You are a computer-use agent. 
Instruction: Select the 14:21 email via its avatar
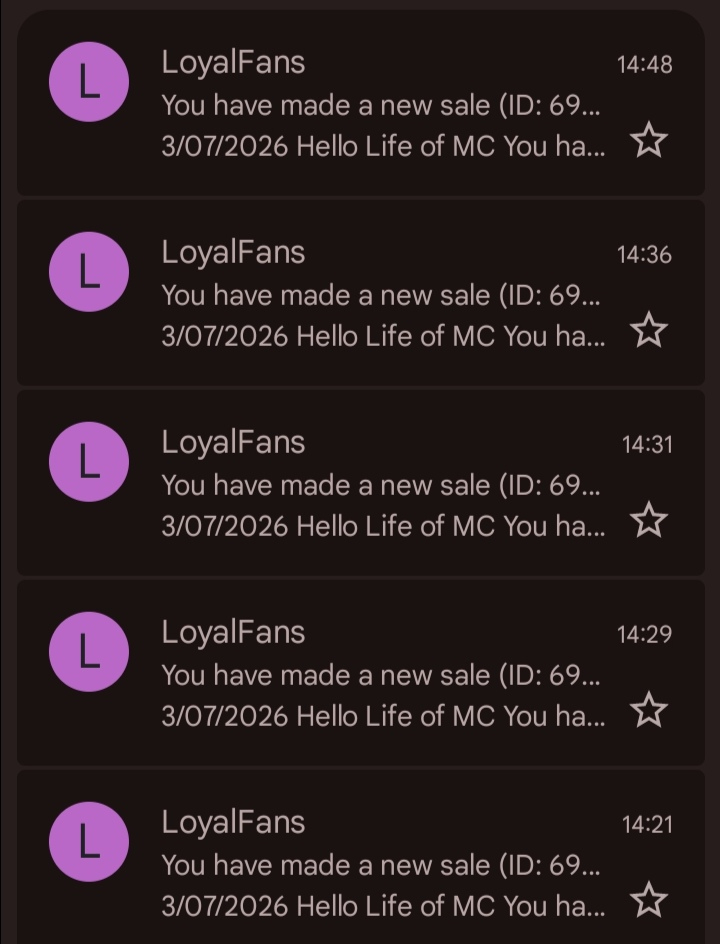(89, 842)
